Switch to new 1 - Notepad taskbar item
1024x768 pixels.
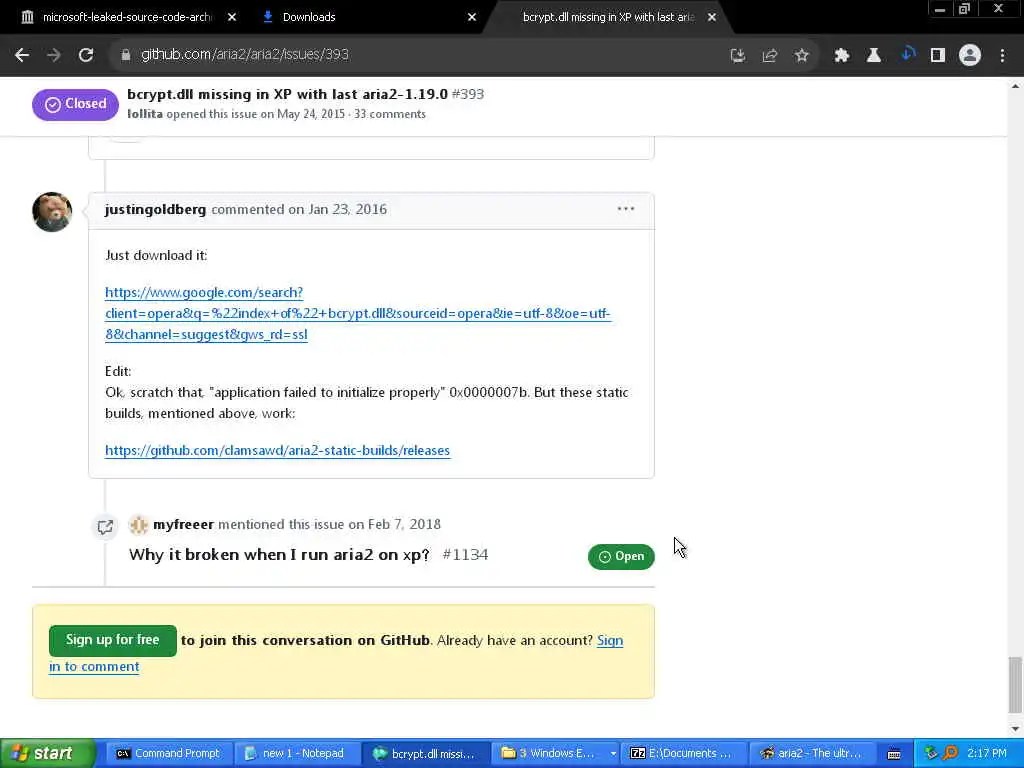[x=295, y=754]
